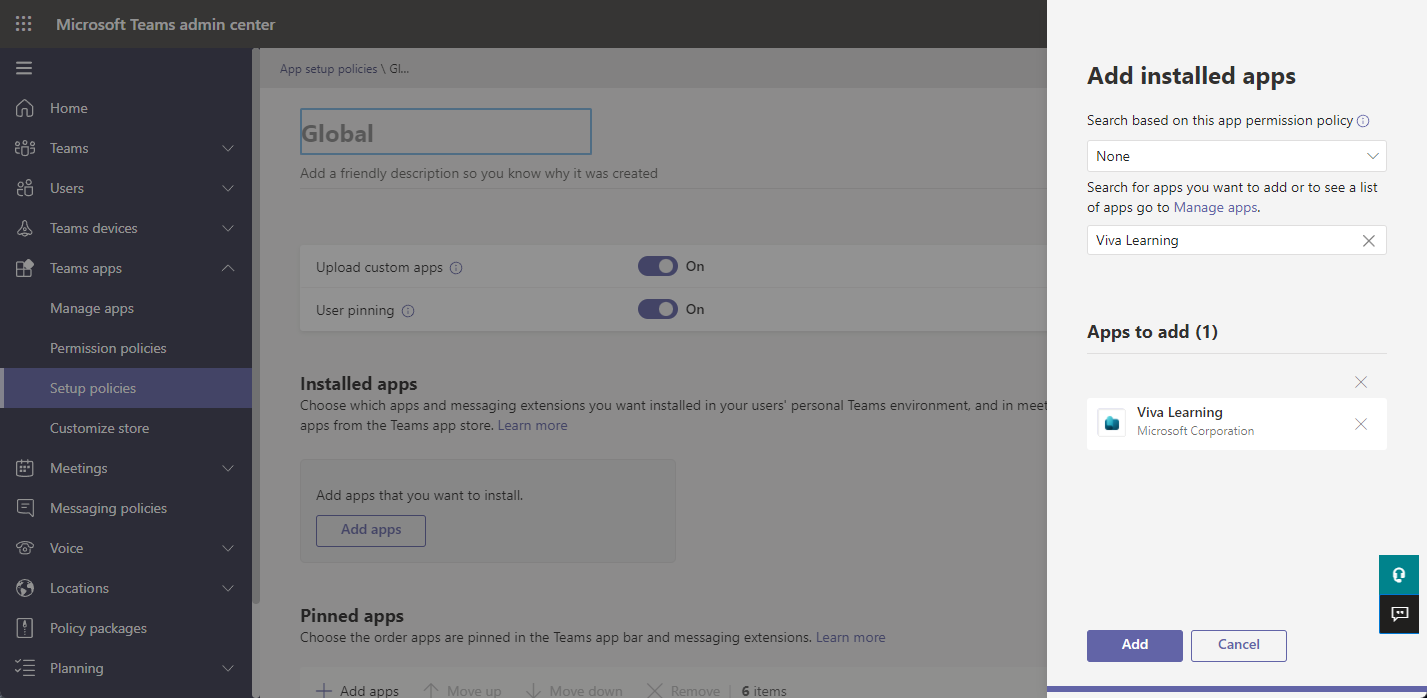The image size is (1427, 698).
Task: Expand the Meetings section
Action: 80,467
